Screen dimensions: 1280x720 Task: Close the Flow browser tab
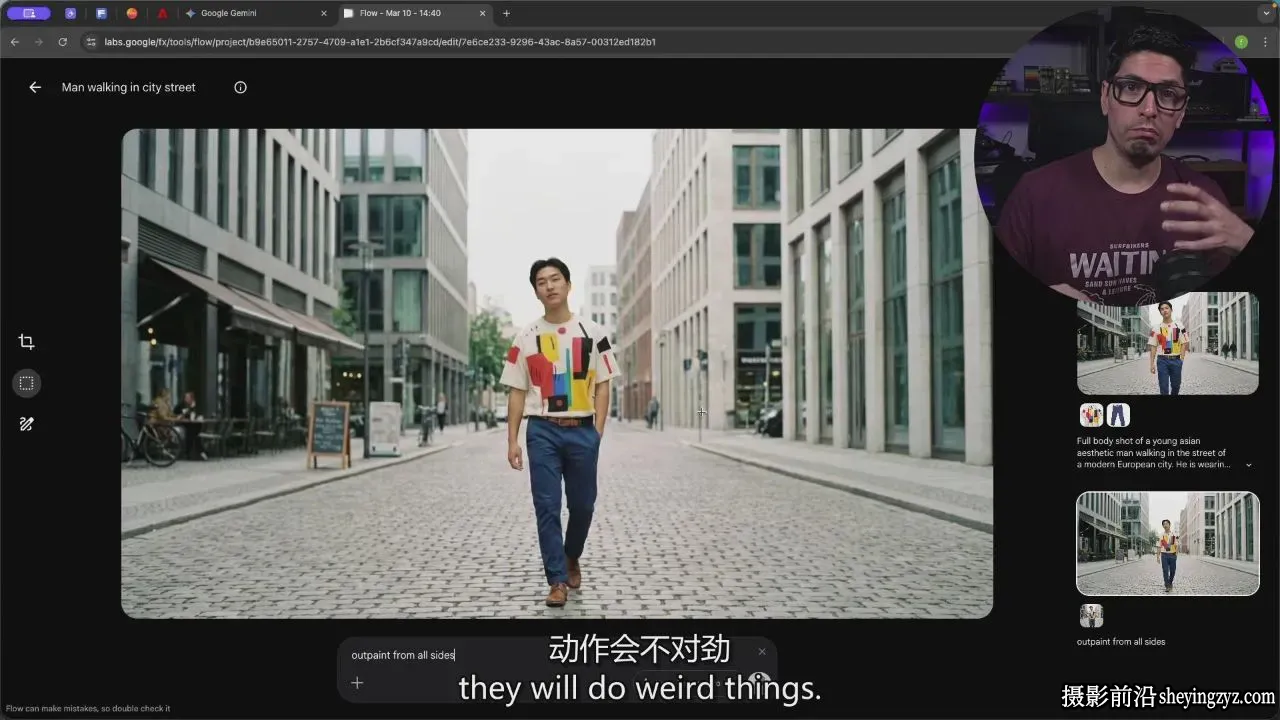483,13
